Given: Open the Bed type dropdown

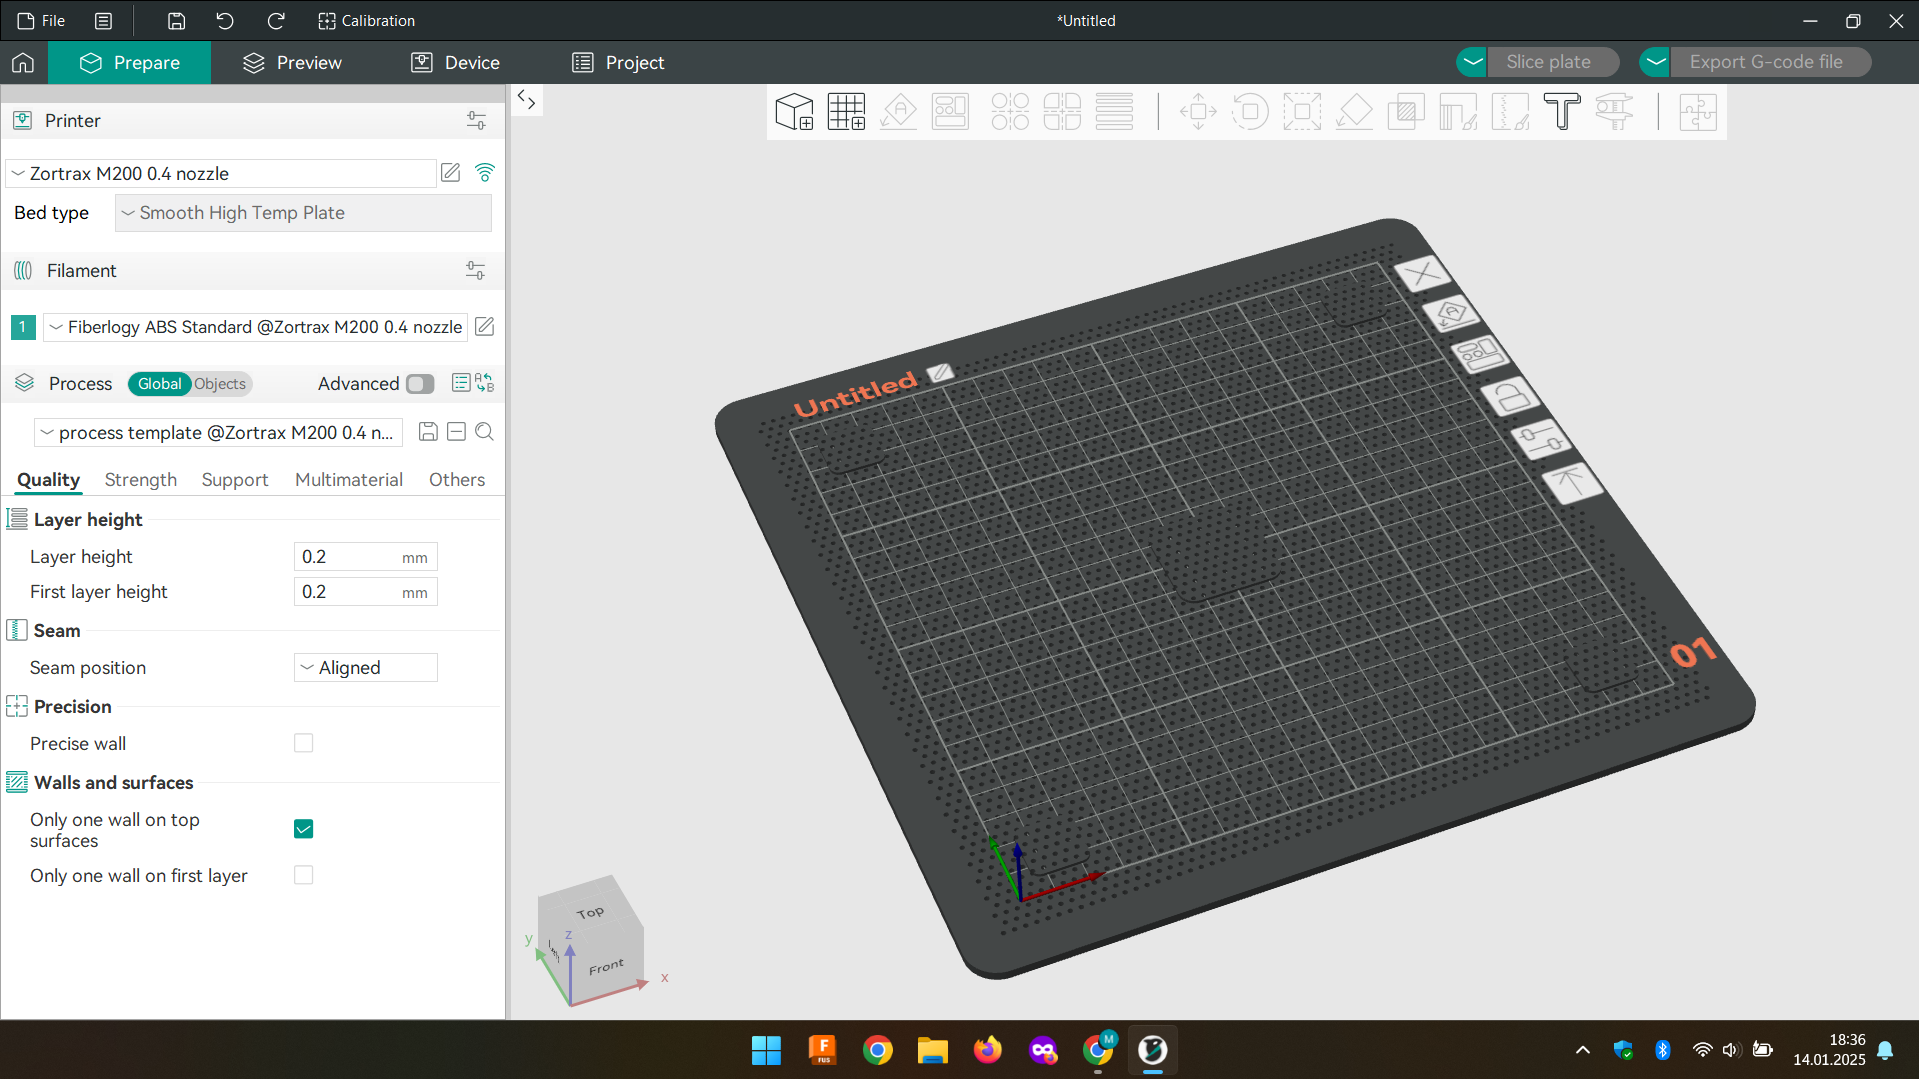Looking at the screenshot, I should click(303, 213).
